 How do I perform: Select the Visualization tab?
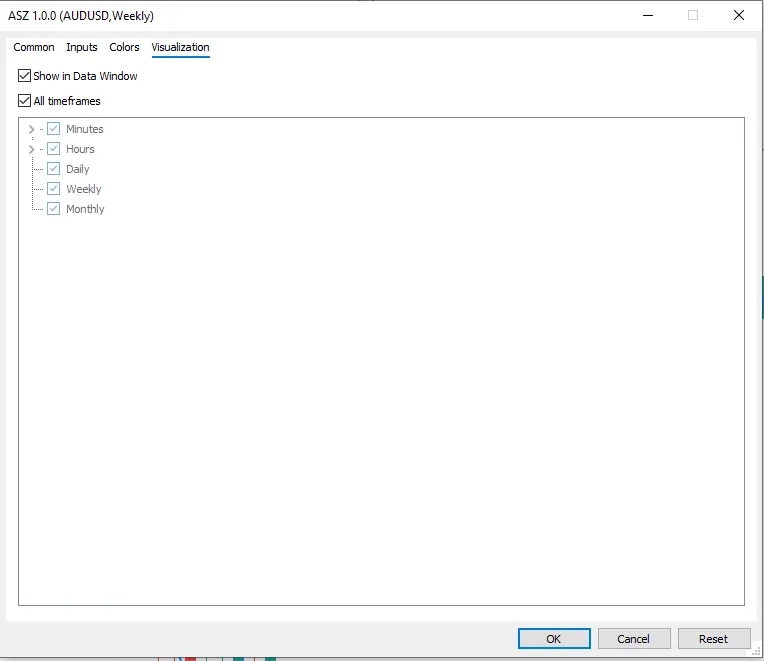click(180, 47)
